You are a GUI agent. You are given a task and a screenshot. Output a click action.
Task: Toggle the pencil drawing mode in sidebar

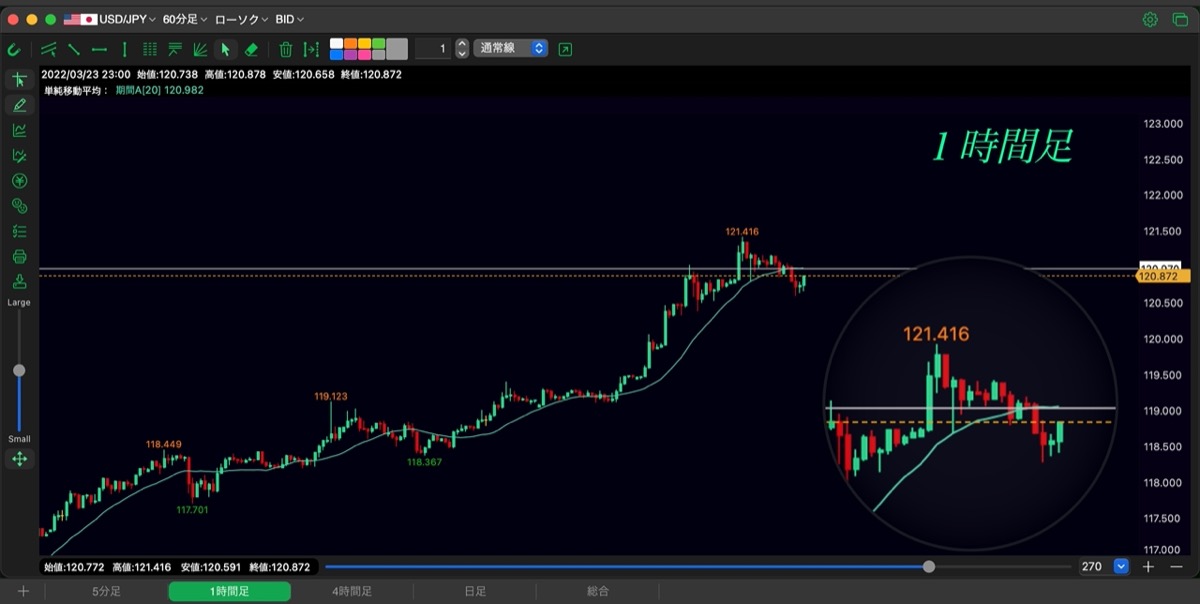coord(19,105)
